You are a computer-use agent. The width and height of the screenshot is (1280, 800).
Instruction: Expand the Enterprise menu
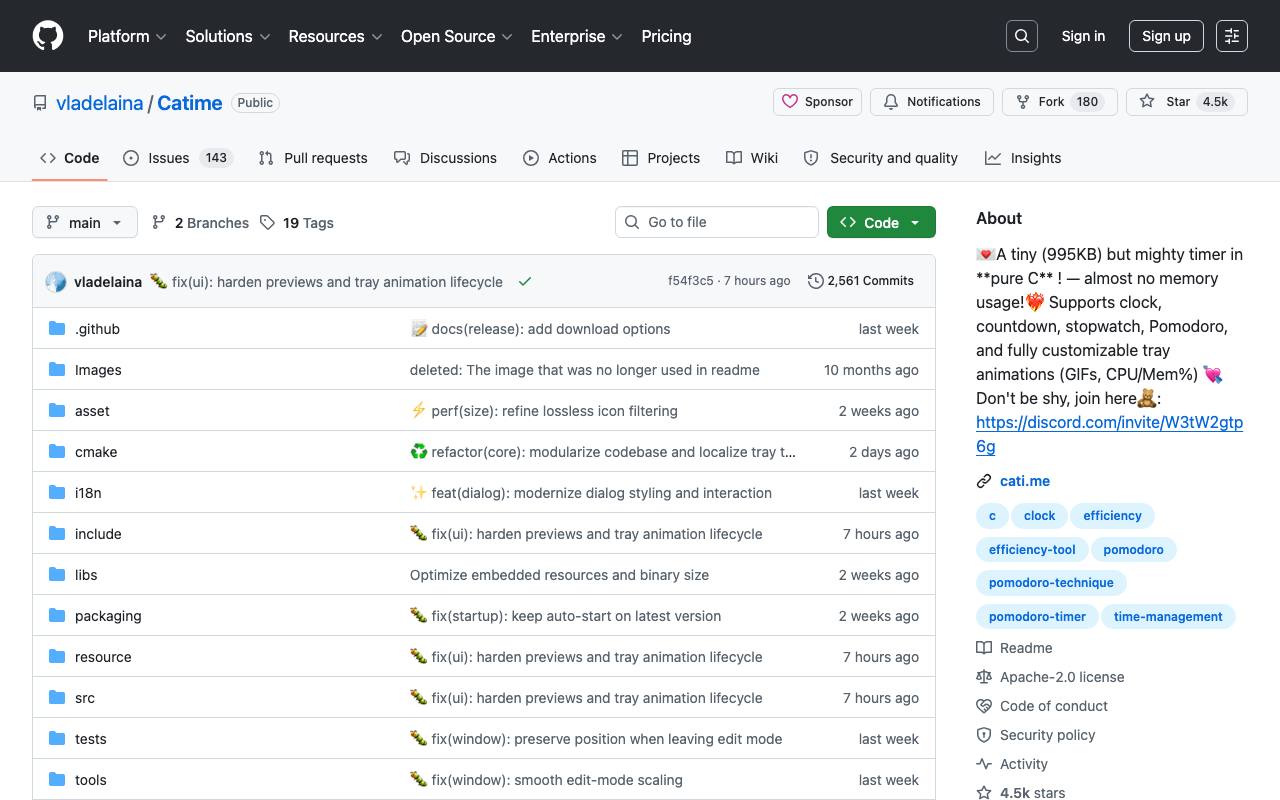tap(577, 36)
